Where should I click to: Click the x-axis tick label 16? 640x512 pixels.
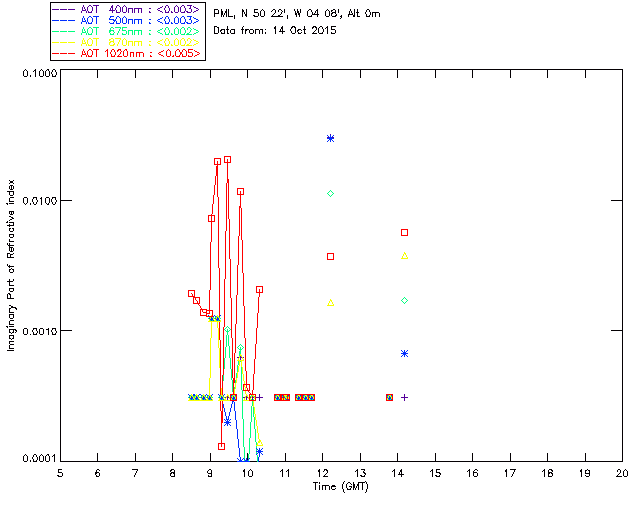pos(473,473)
